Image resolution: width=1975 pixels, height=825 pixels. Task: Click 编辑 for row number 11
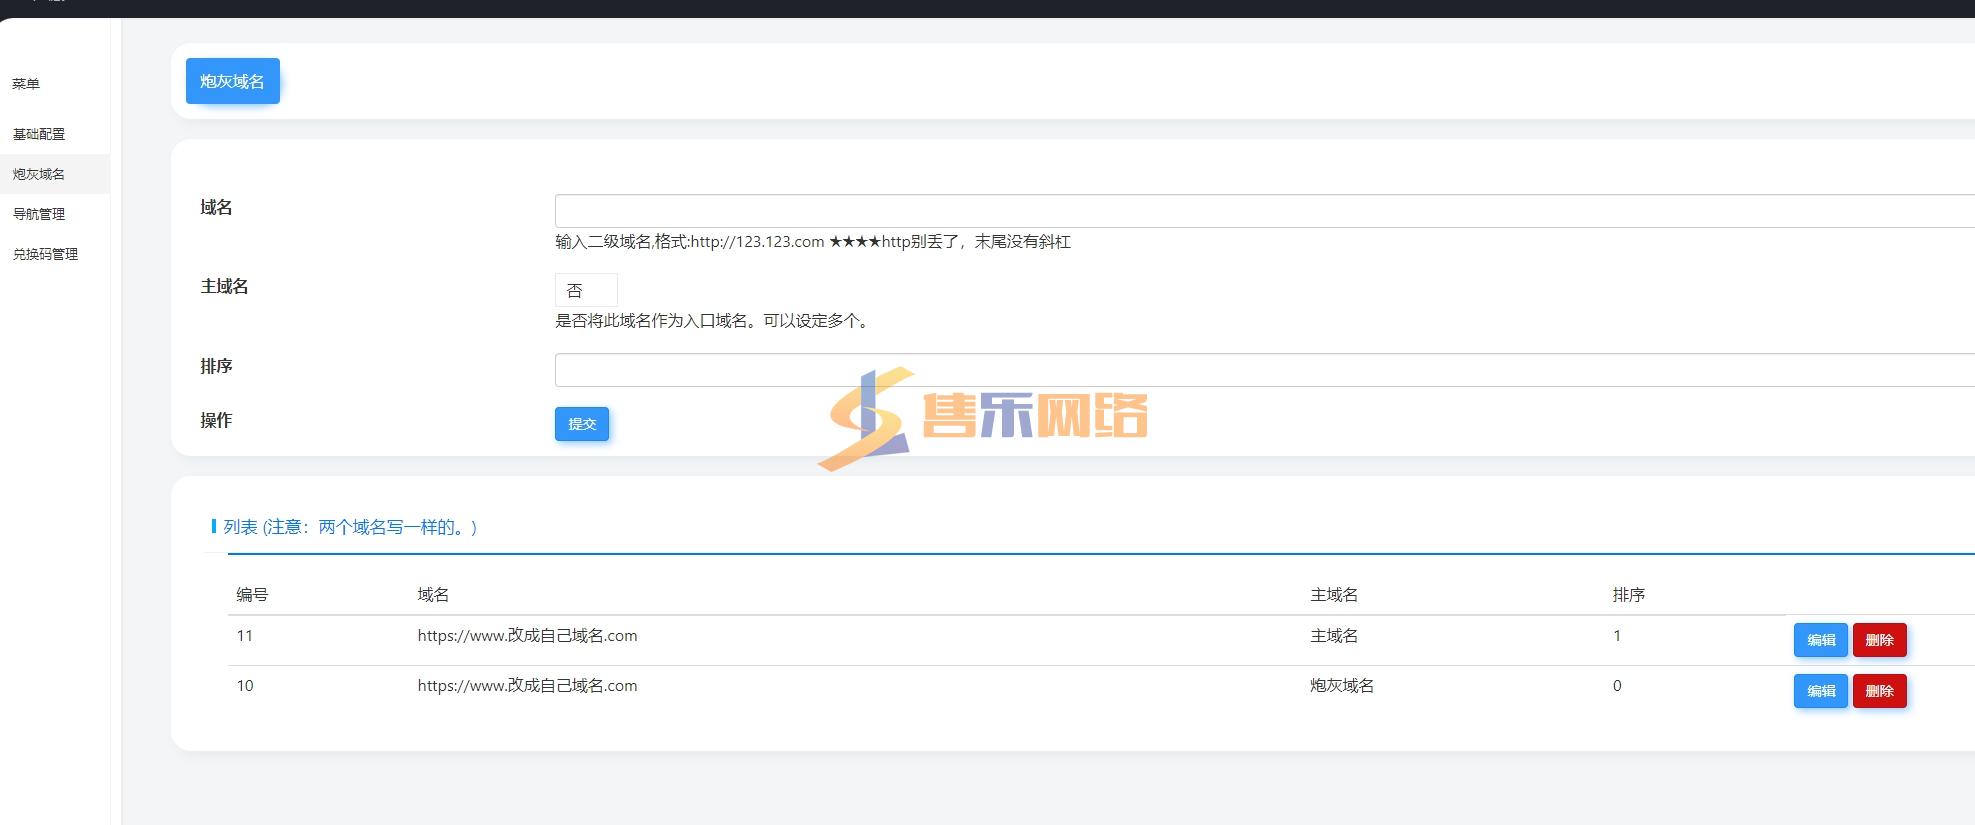pos(1820,640)
